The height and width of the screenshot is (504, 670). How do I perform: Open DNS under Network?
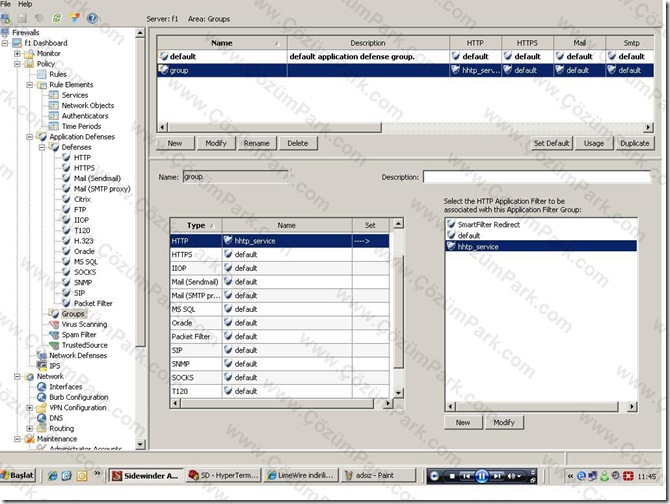tap(56, 418)
